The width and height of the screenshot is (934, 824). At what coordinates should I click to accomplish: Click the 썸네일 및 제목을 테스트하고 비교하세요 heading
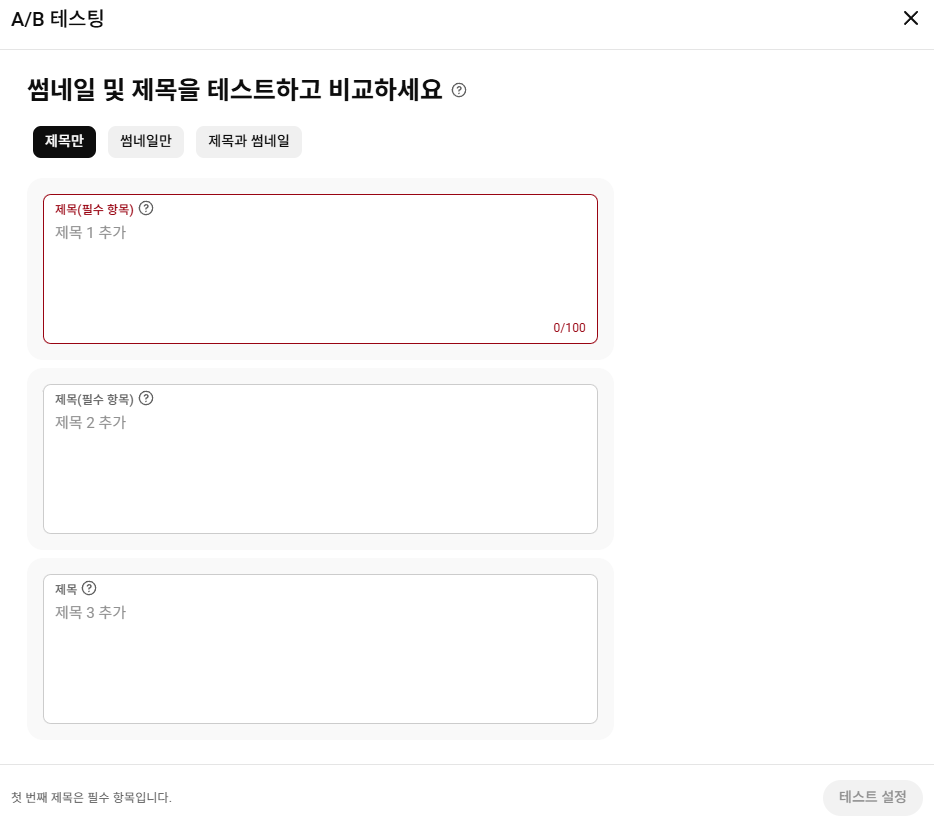point(234,90)
